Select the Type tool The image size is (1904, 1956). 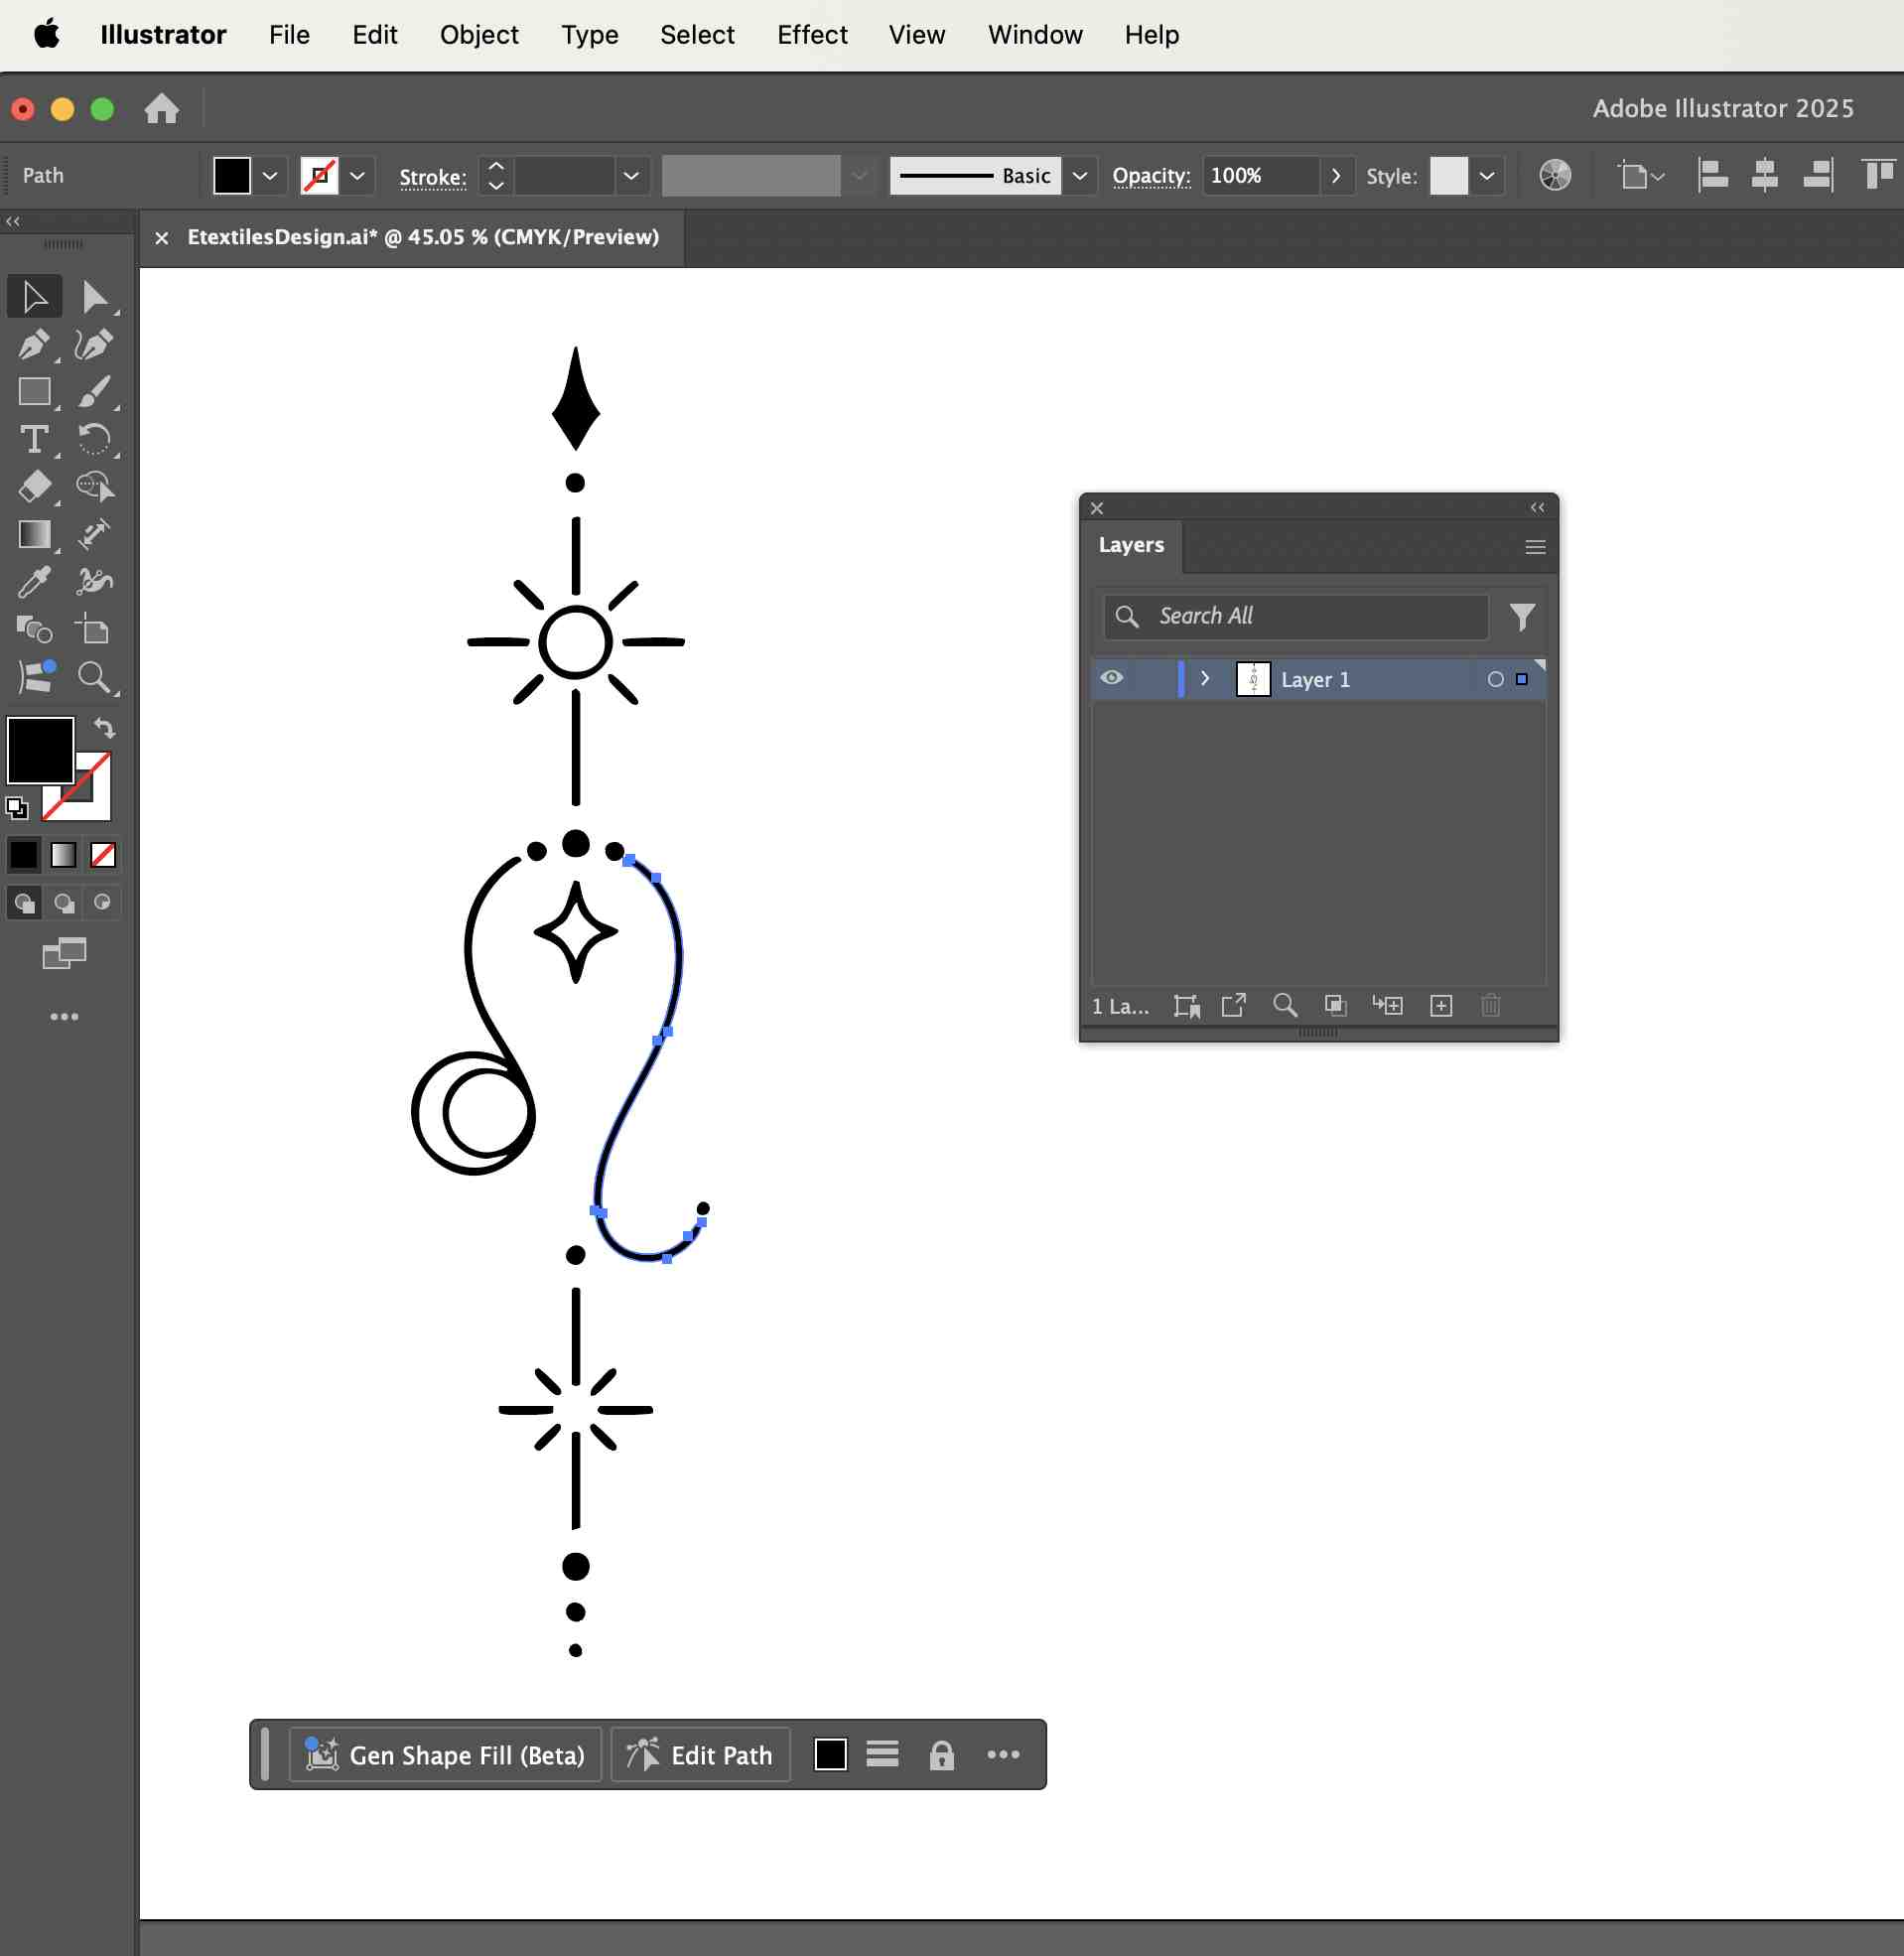34,439
